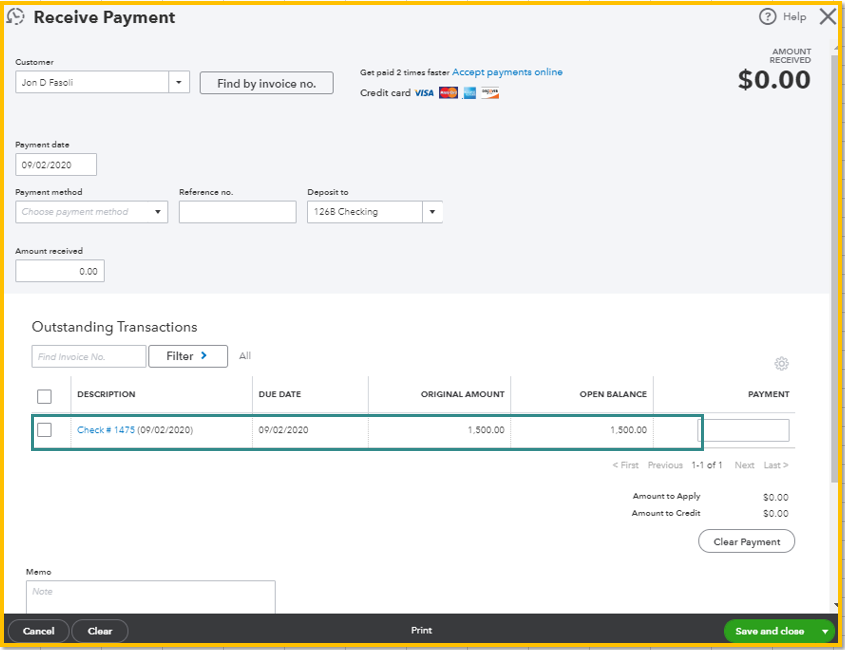Click the ORIGINAL AMOUNT column header
Screen dimensions: 845x650
click(462, 394)
